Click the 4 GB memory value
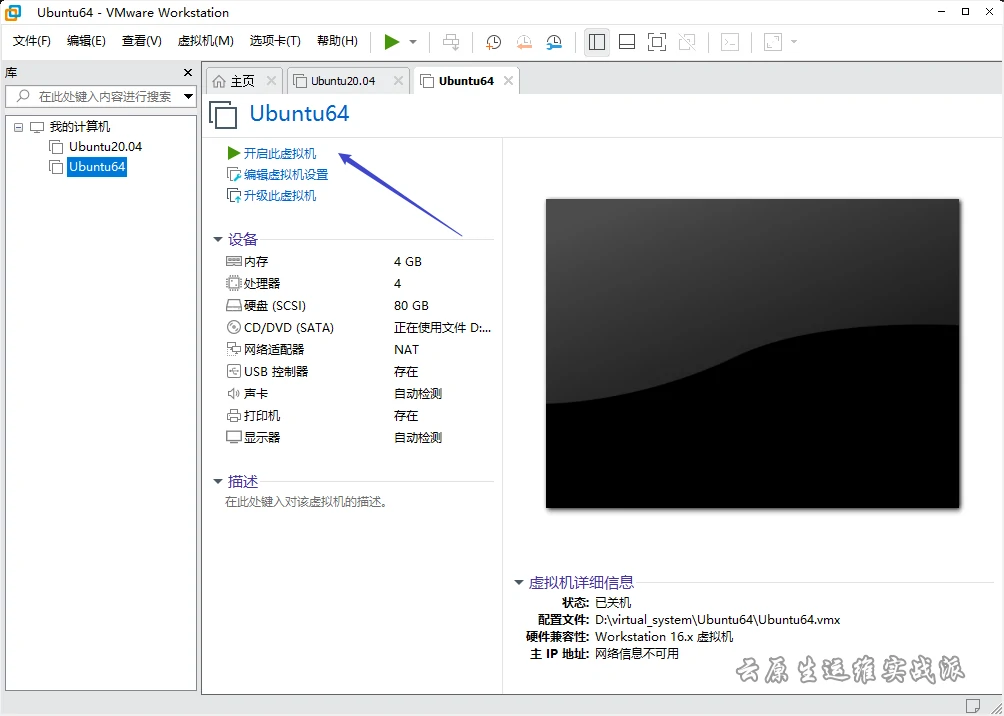Viewport: 1004px width, 716px height. [408, 261]
